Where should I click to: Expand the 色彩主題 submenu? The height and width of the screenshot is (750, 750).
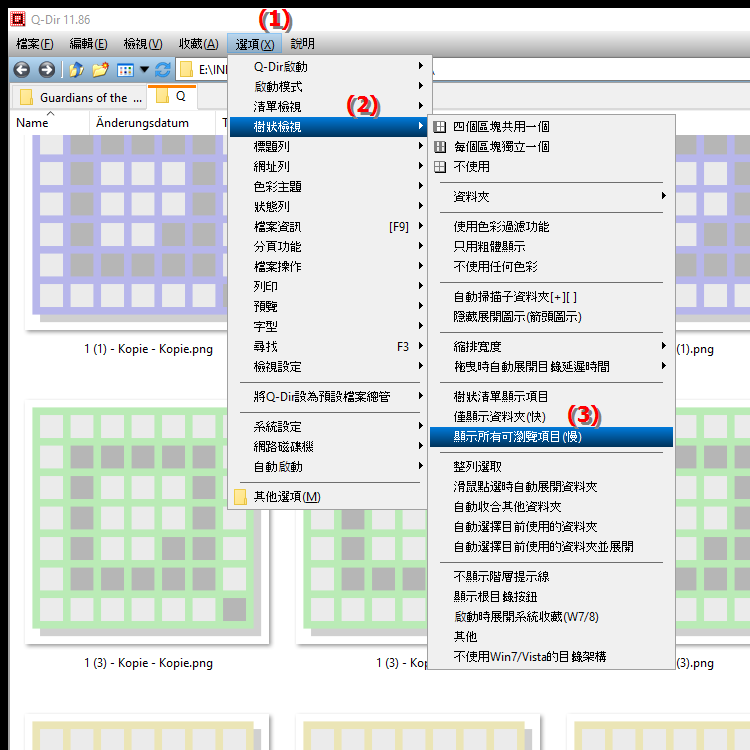330,187
